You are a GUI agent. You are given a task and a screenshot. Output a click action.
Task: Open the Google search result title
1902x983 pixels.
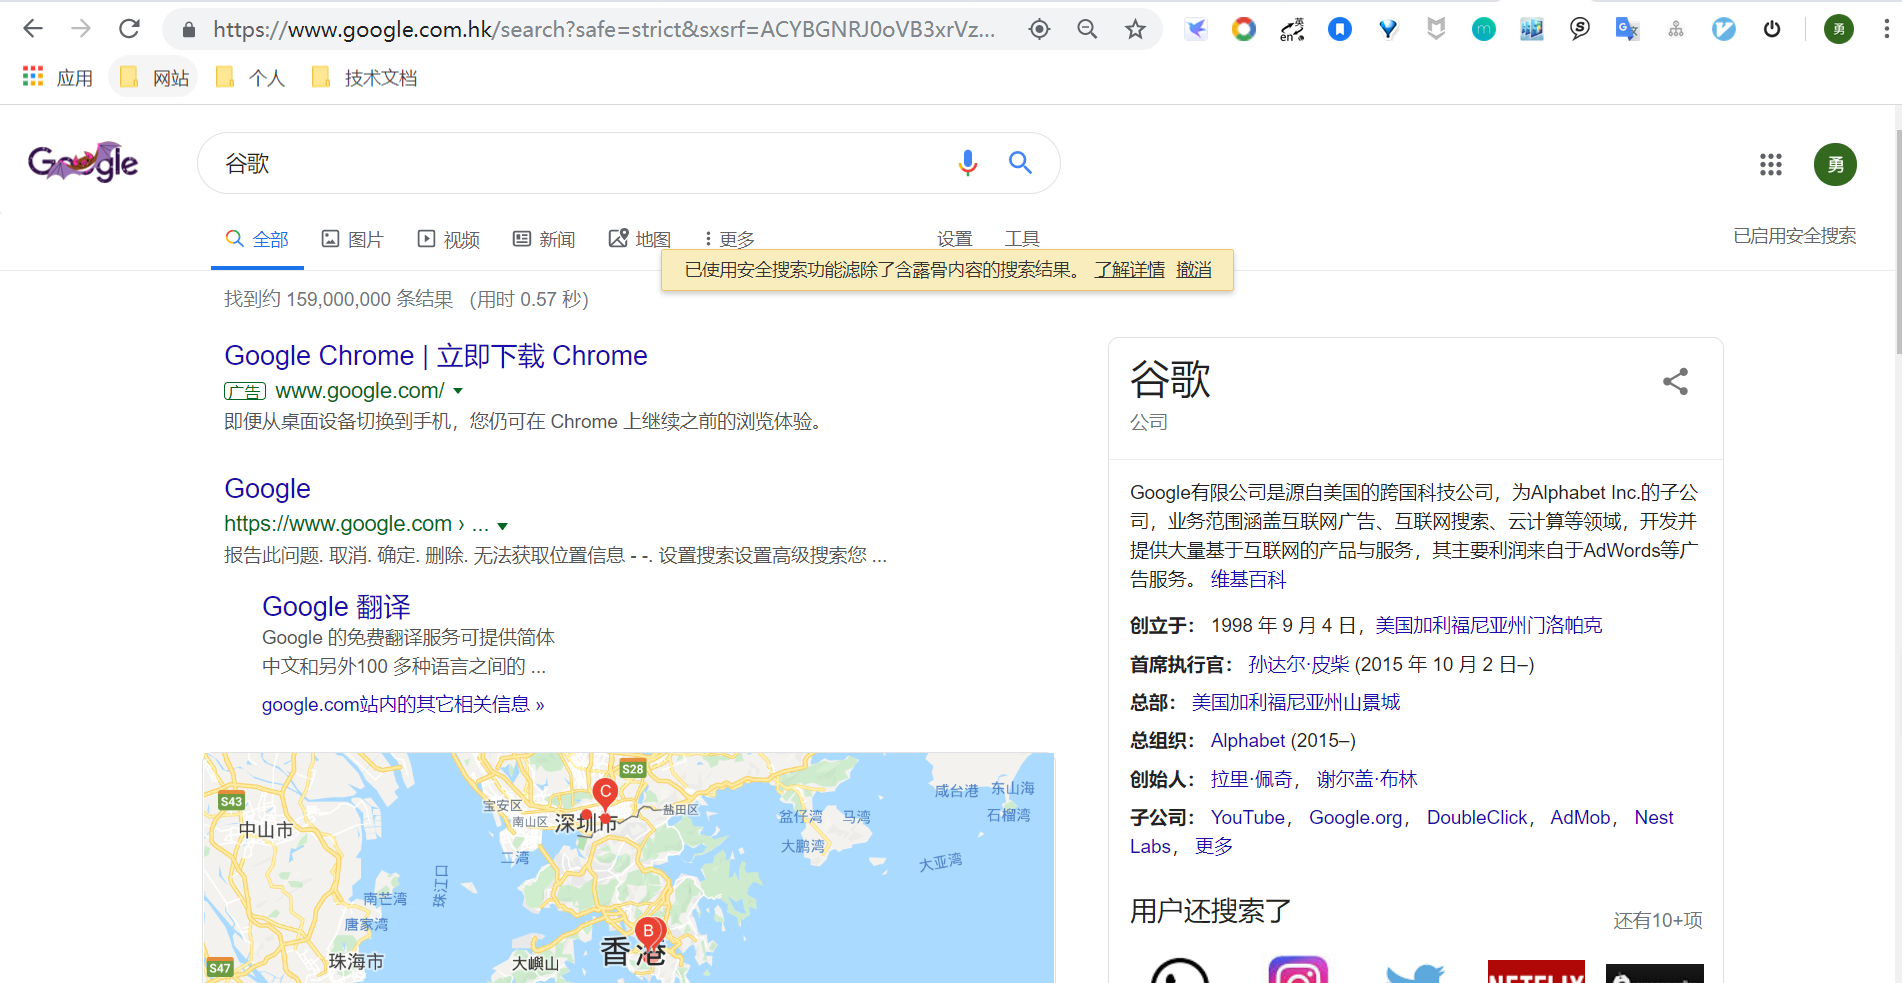(267, 489)
